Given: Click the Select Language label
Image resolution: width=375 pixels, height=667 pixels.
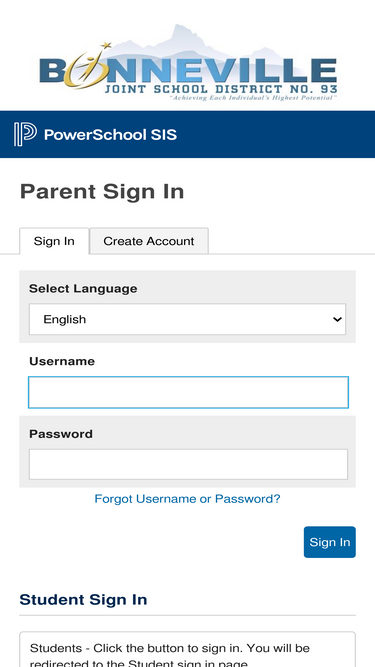Looking at the screenshot, I should (x=83, y=288).
